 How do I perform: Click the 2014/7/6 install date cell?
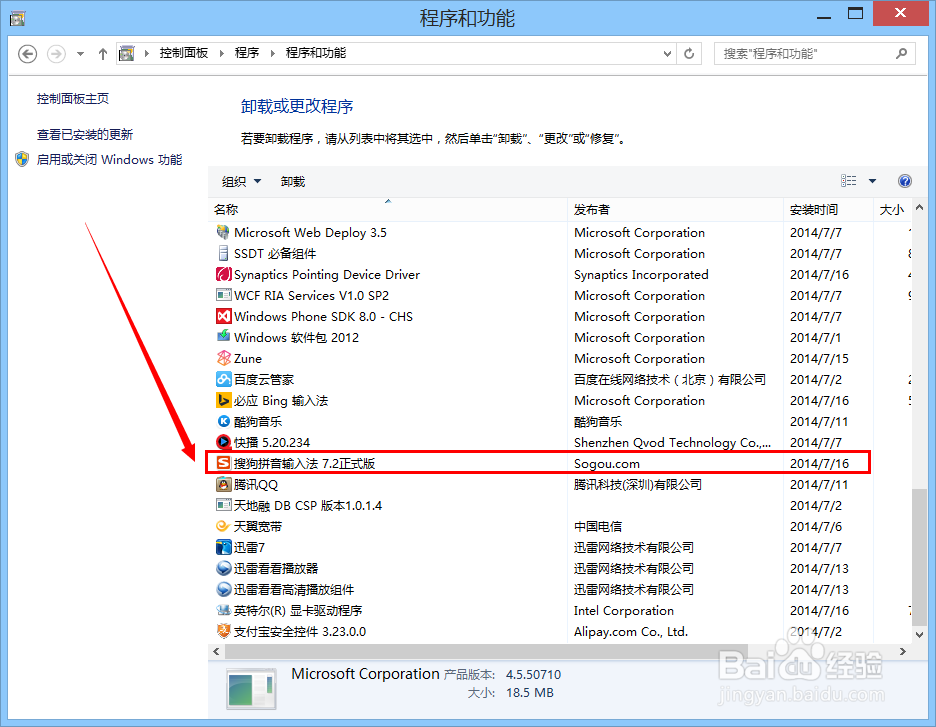[x=815, y=526]
